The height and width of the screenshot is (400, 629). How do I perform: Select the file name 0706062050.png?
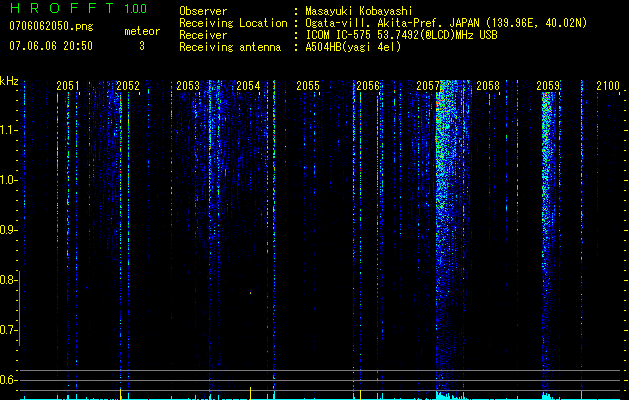(51, 27)
